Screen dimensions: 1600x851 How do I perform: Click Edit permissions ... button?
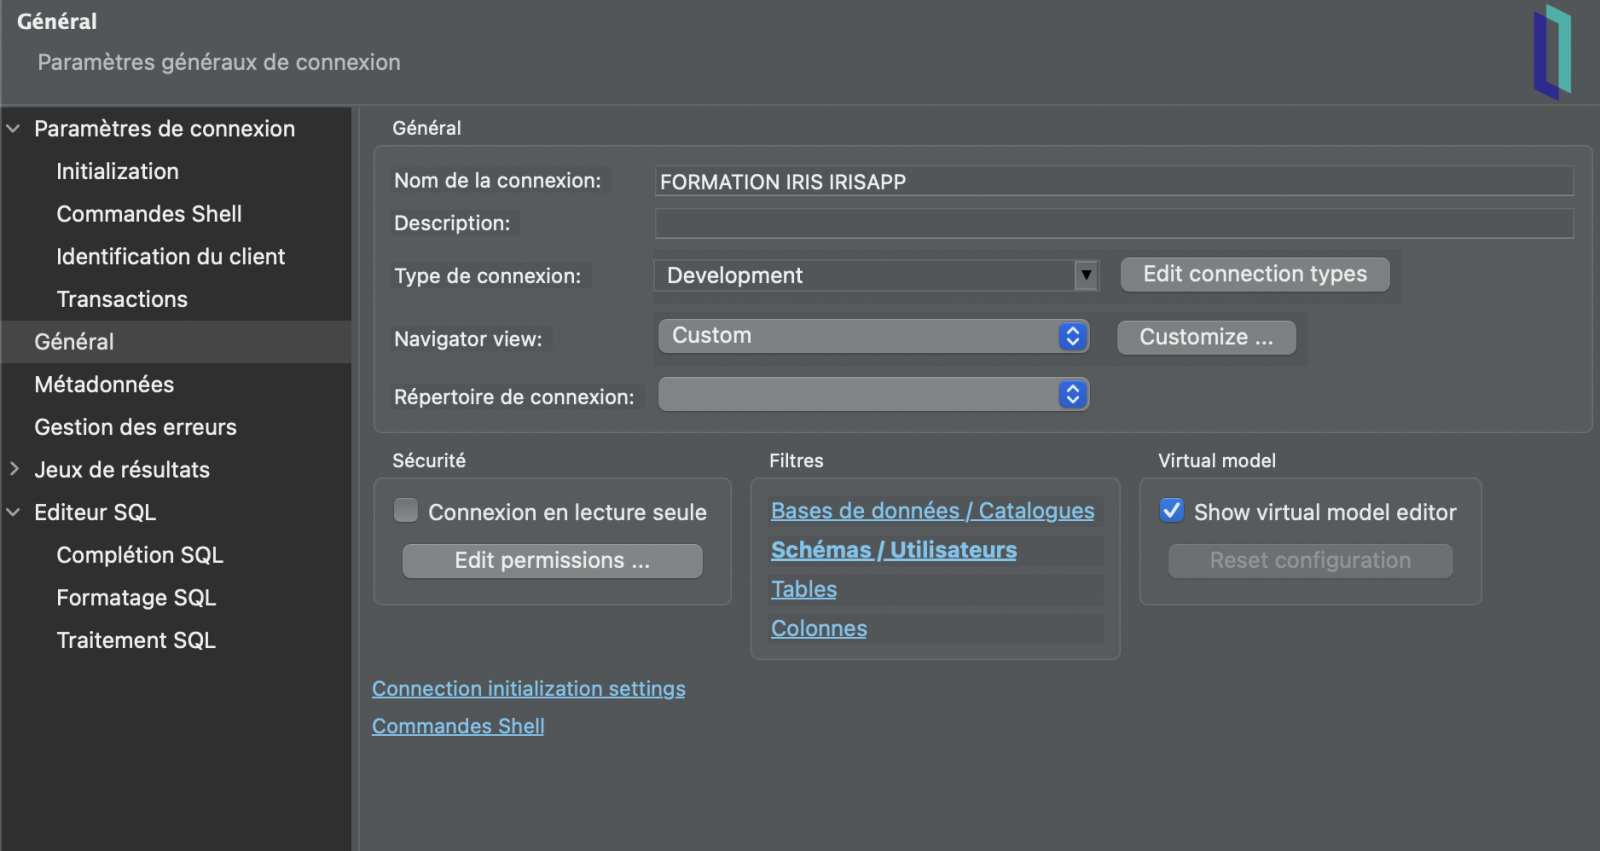click(x=552, y=561)
